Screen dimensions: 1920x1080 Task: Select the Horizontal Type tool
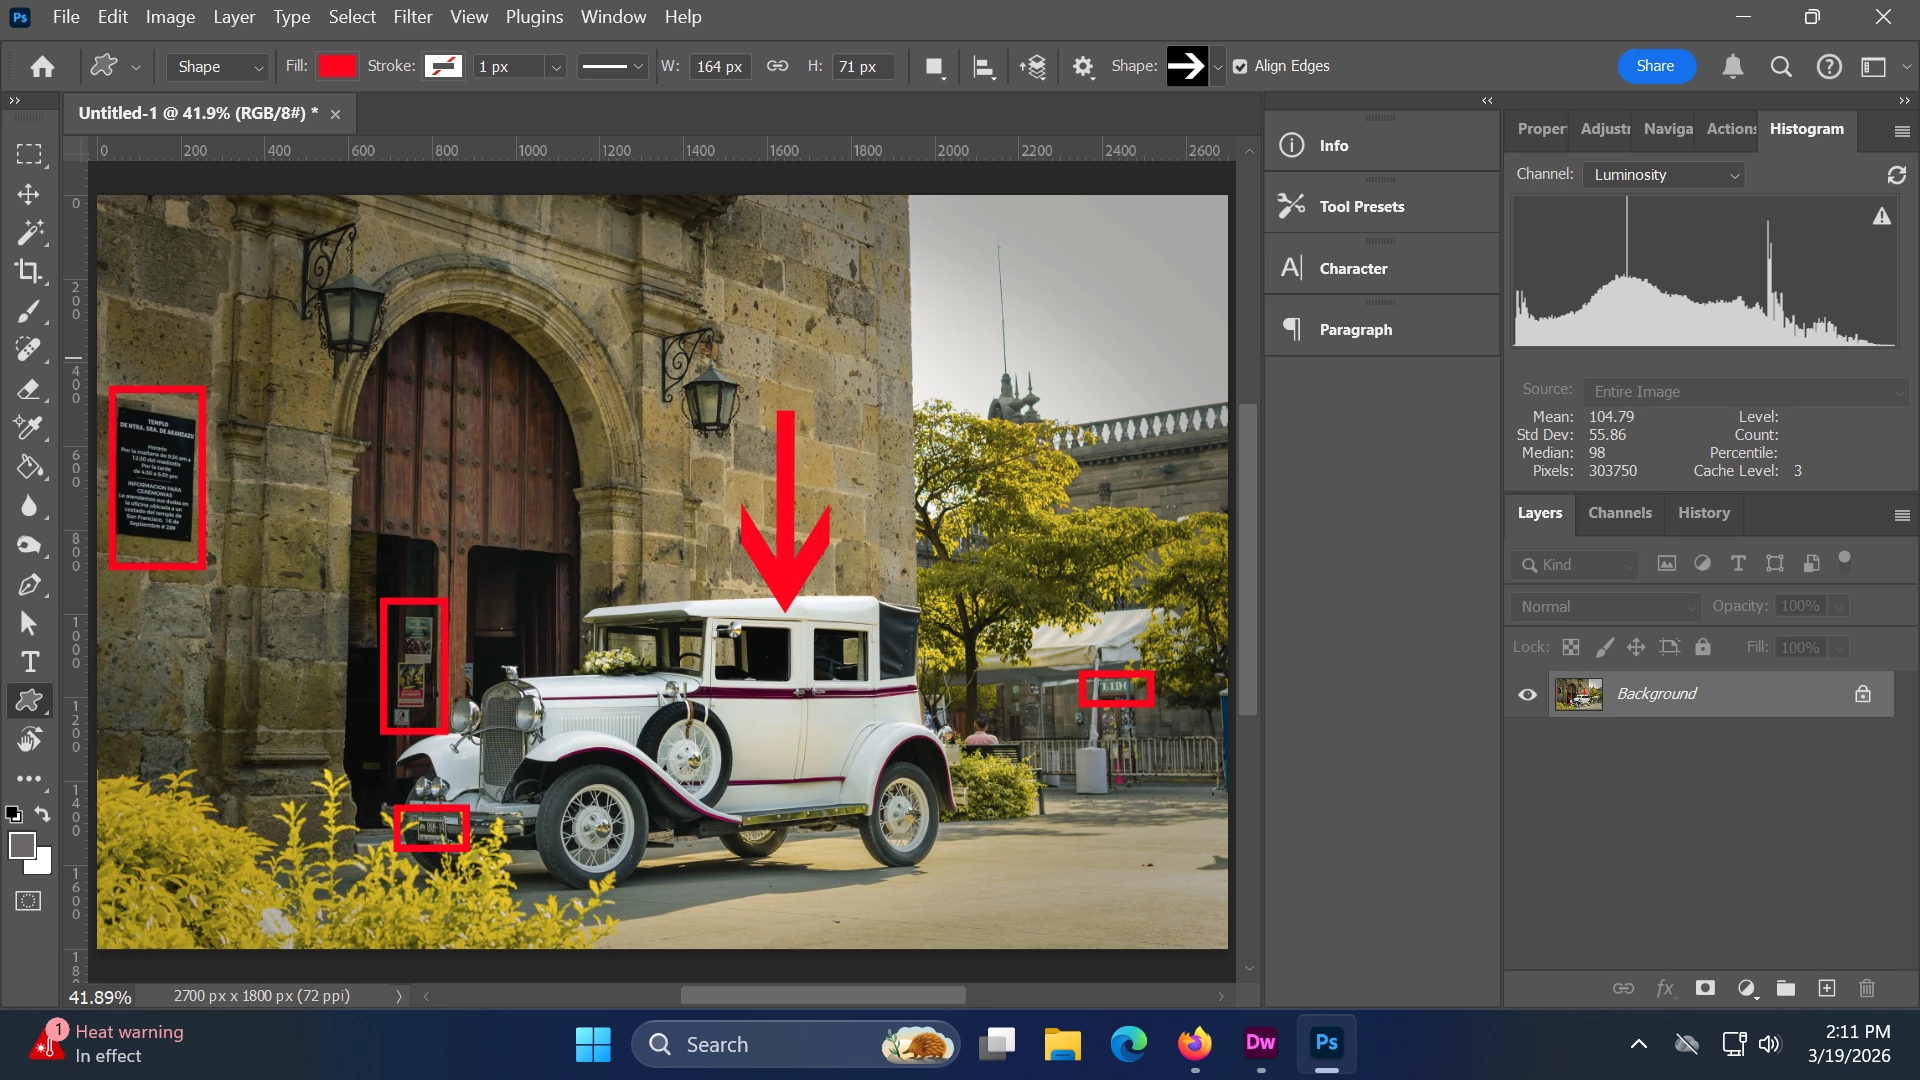tap(28, 662)
